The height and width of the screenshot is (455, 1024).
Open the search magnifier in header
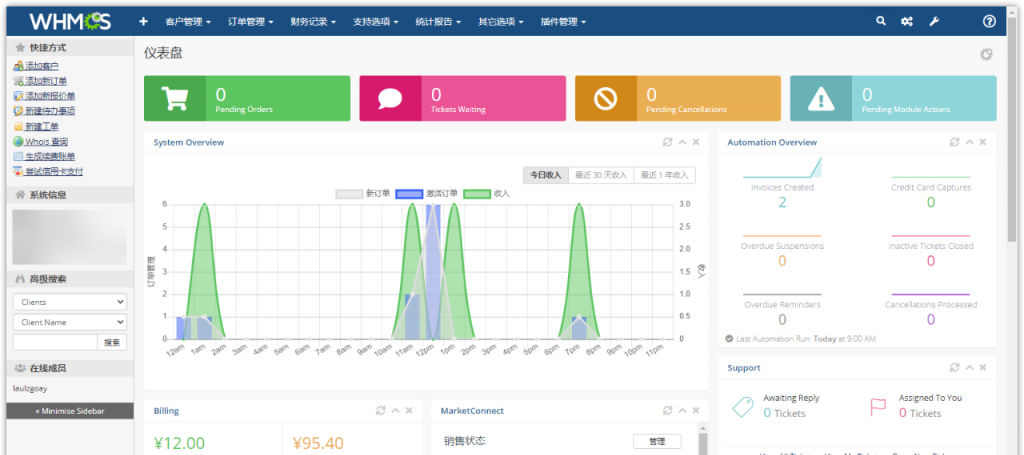tap(881, 21)
